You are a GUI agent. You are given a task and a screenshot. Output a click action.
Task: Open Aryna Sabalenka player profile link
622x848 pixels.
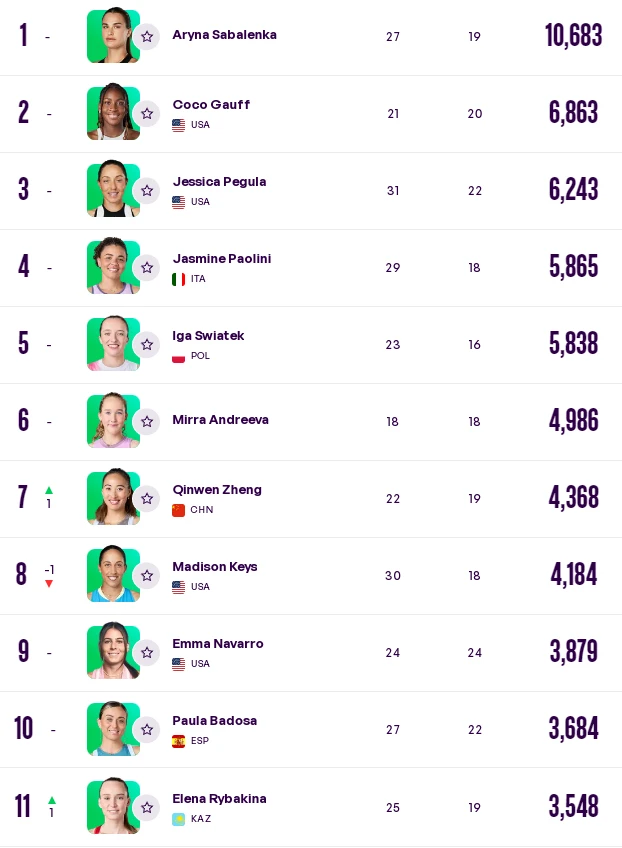224,35
